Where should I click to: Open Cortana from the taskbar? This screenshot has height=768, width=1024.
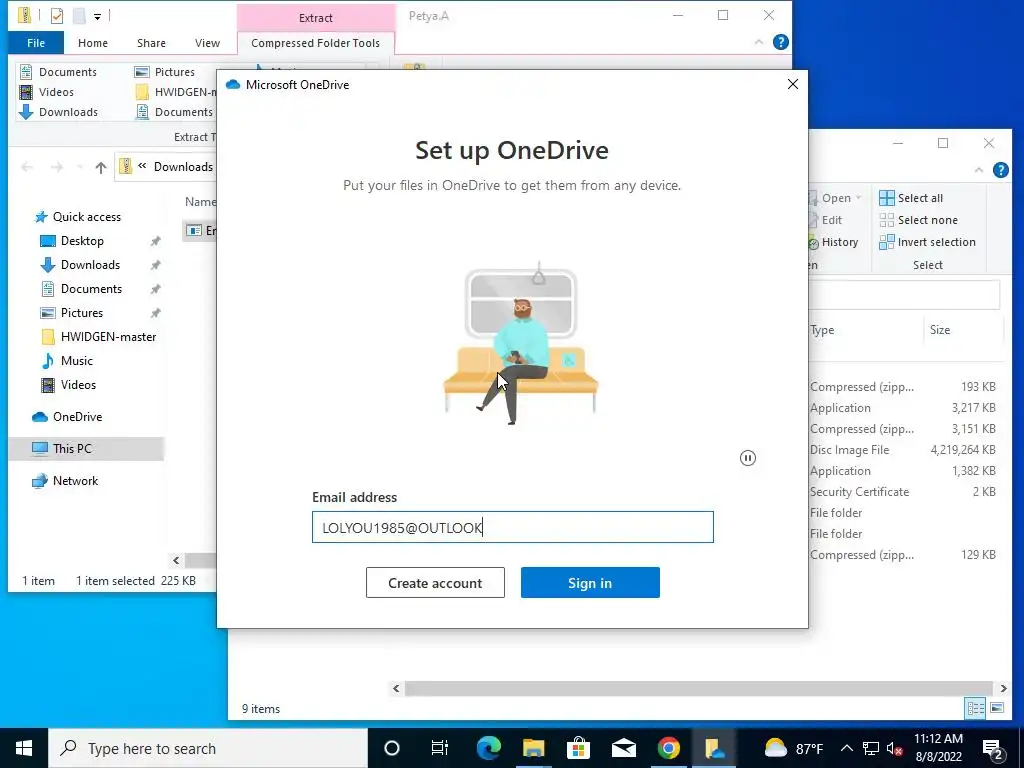pyautogui.click(x=392, y=748)
